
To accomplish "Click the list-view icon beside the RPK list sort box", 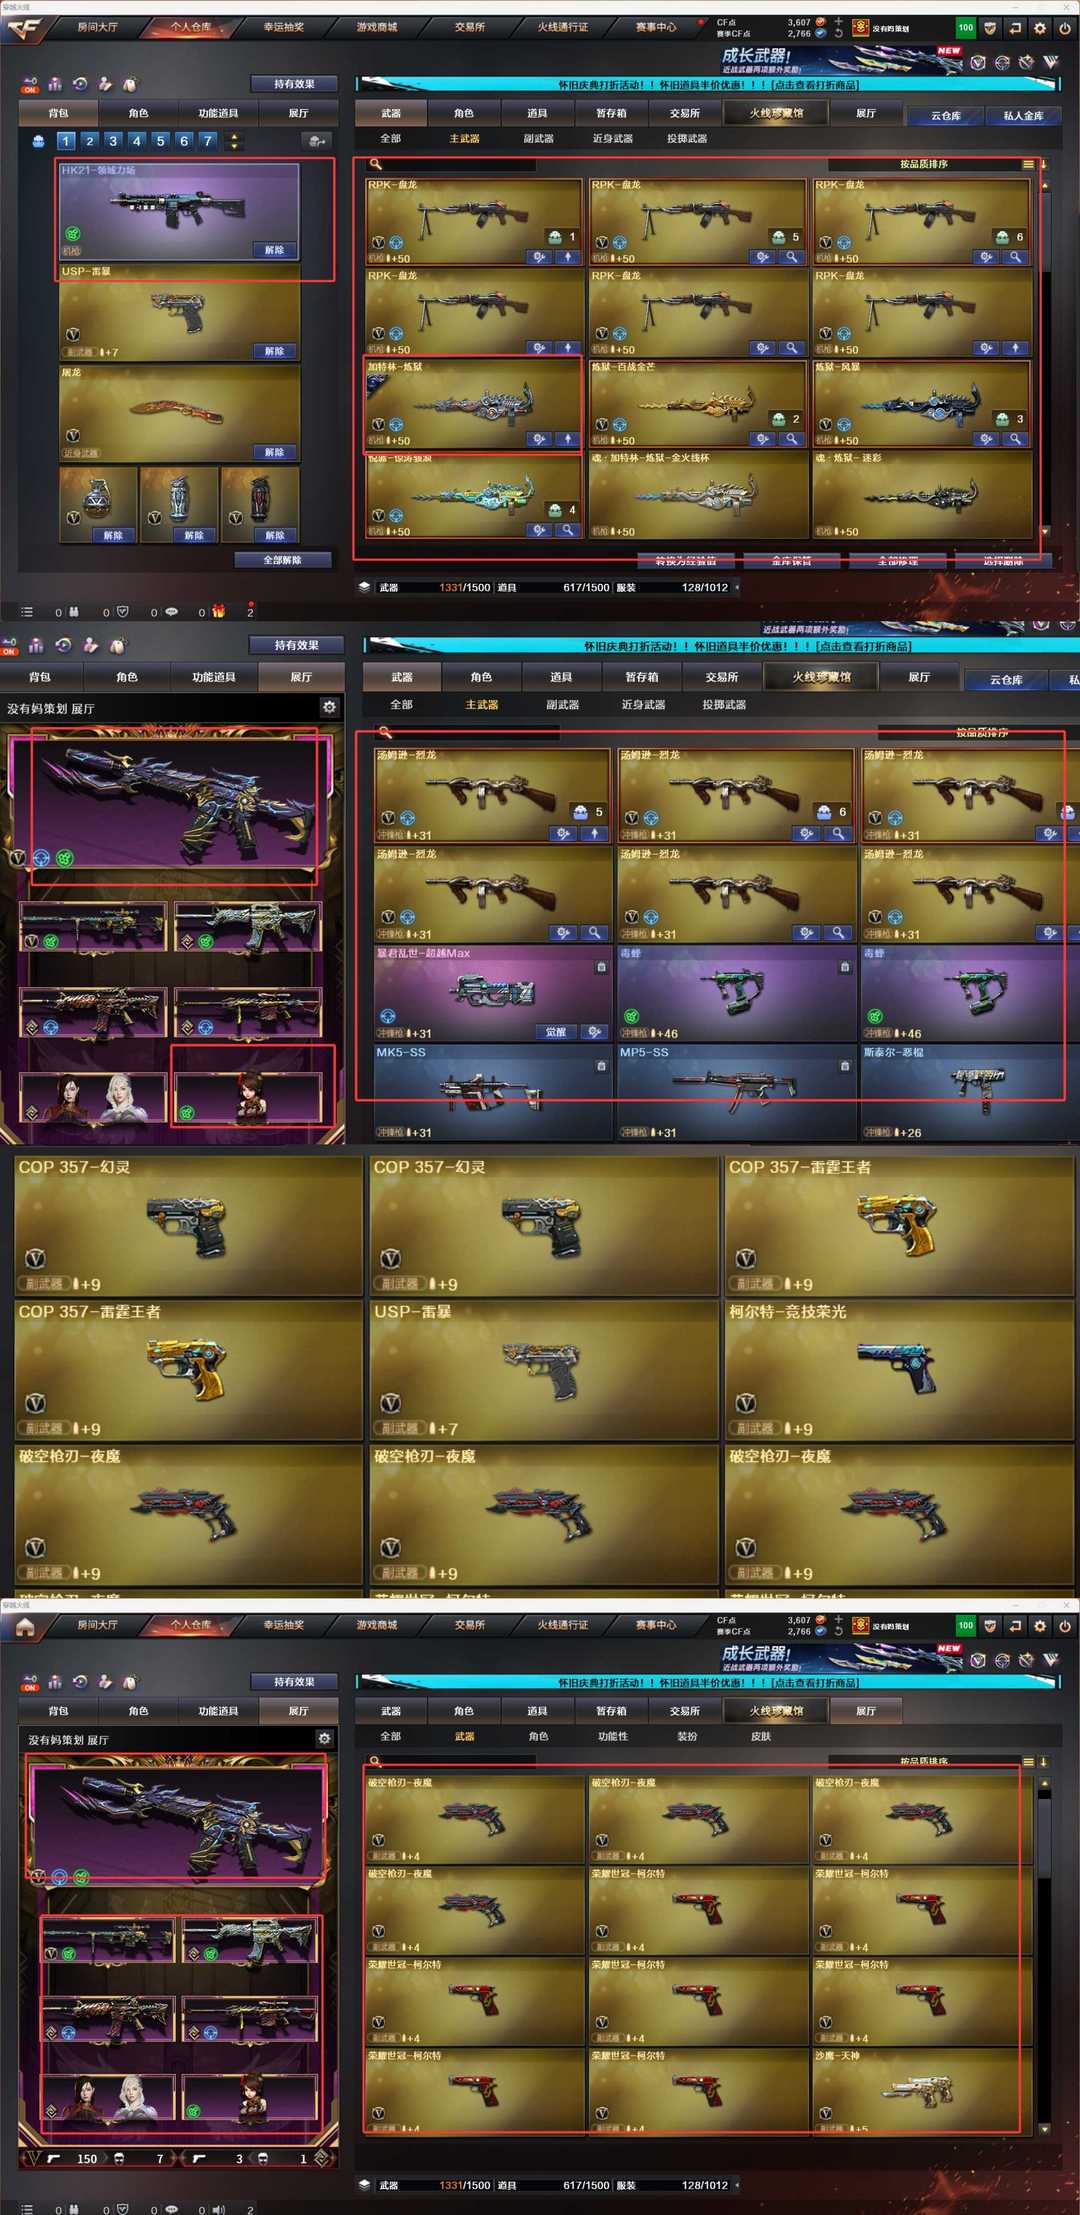I will pos(1028,164).
